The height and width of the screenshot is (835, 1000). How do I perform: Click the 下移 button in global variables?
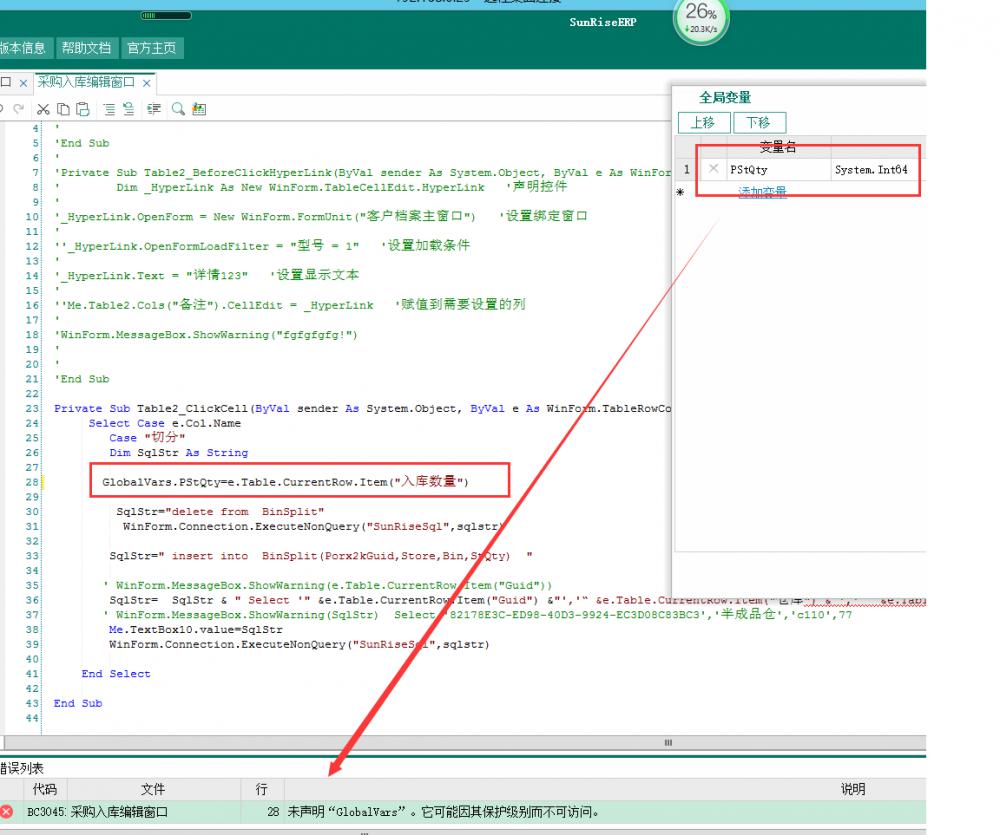[759, 122]
